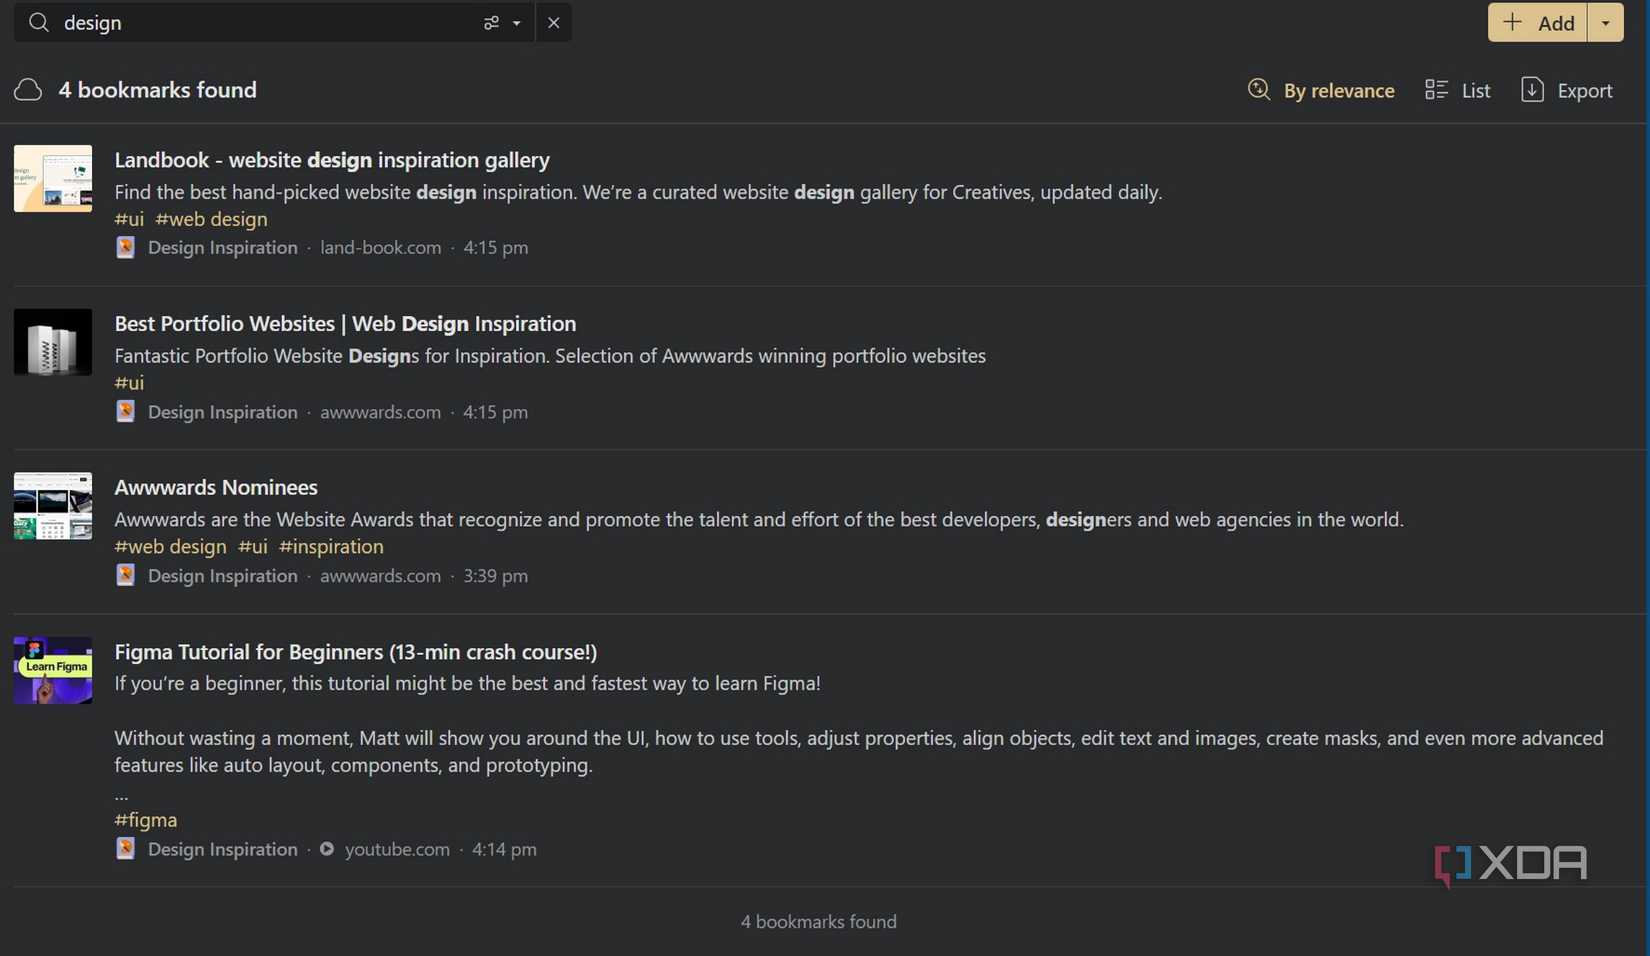This screenshot has height=956, width=1650.
Task: Open Awwwards Nominees bookmark title
Action: click(x=216, y=487)
